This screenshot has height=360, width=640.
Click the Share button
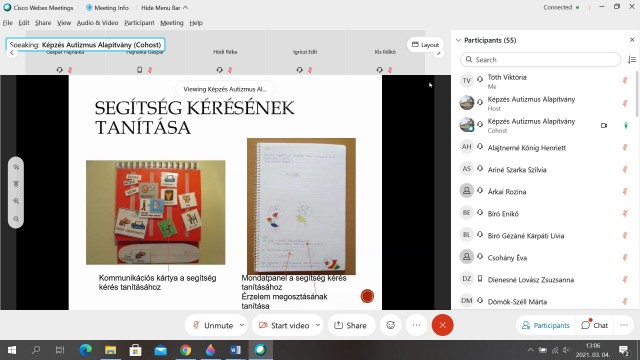point(350,325)
